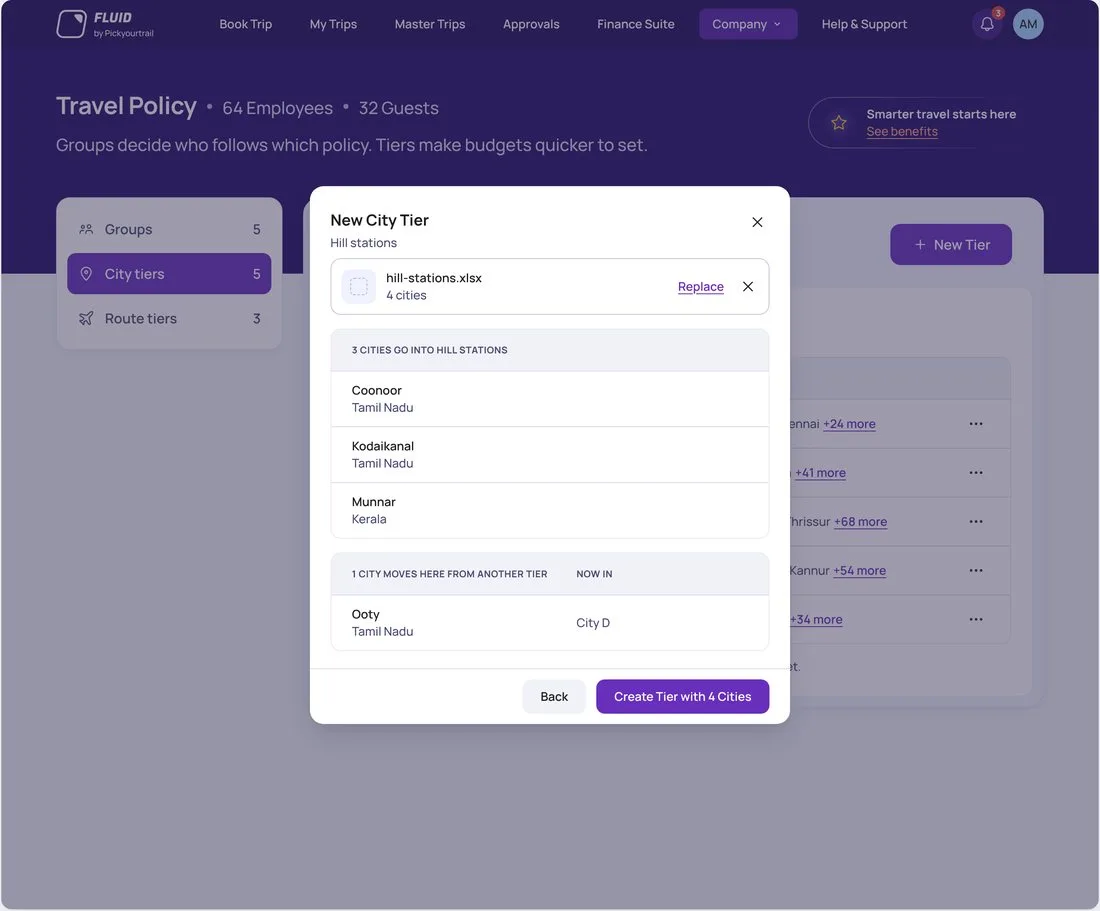Click the Replace link
This screenshot has height=911, width=1100.
(701, 286)
